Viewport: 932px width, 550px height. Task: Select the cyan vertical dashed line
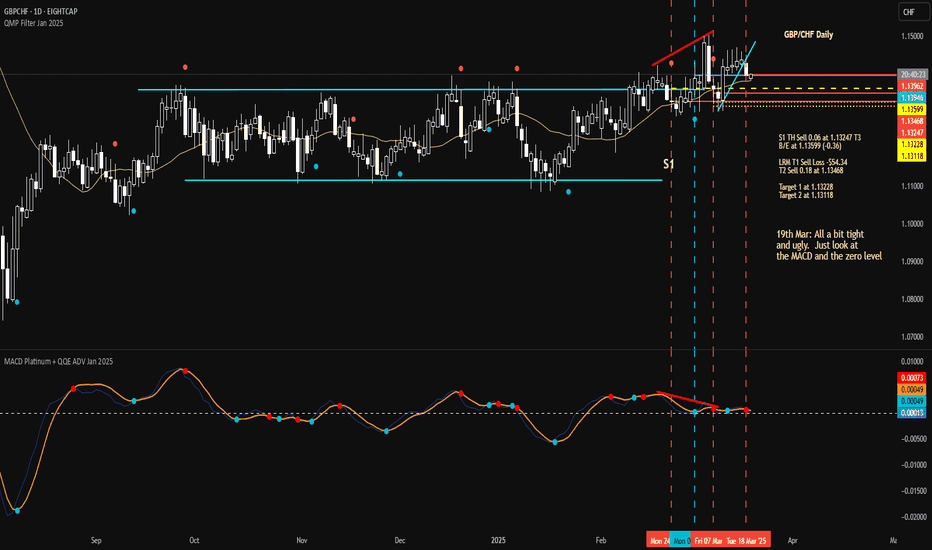click(694, 262)
